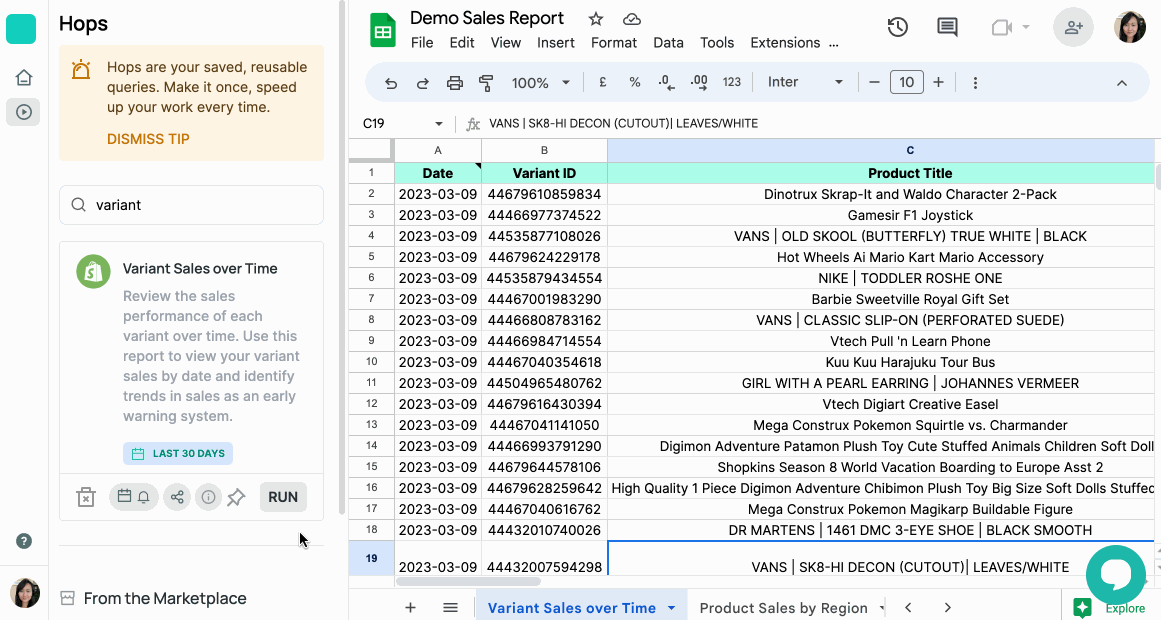Open the hidden menus ellipsis
The width and height of the screenshot is (1161, 620).
[x=834, y=44]
